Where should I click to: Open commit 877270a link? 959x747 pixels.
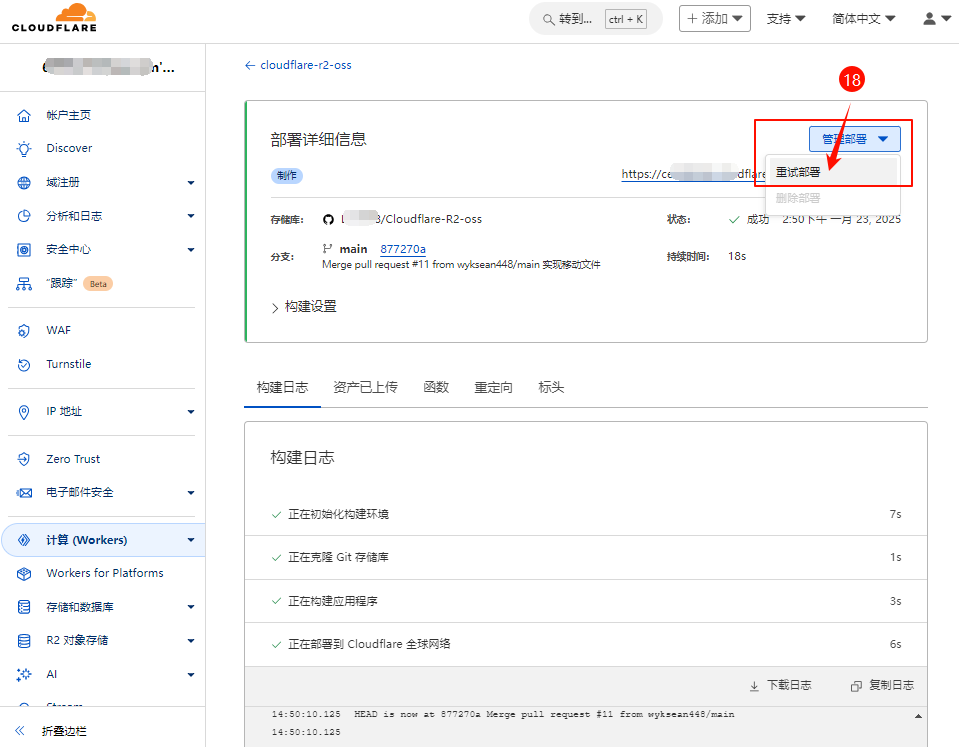point(403,249)
